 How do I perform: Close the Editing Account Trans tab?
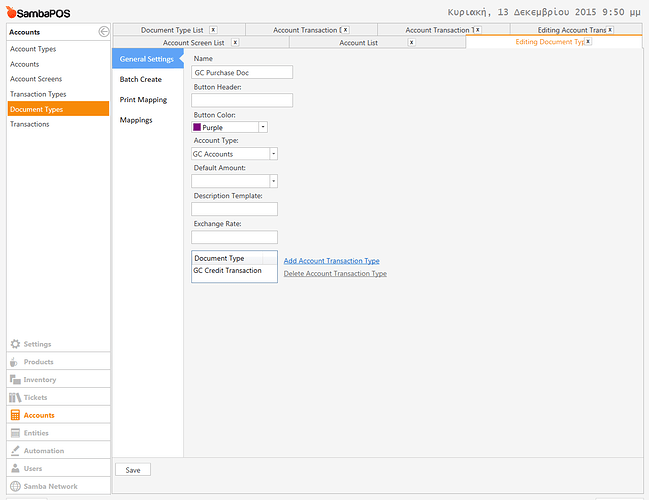(610, 30)
